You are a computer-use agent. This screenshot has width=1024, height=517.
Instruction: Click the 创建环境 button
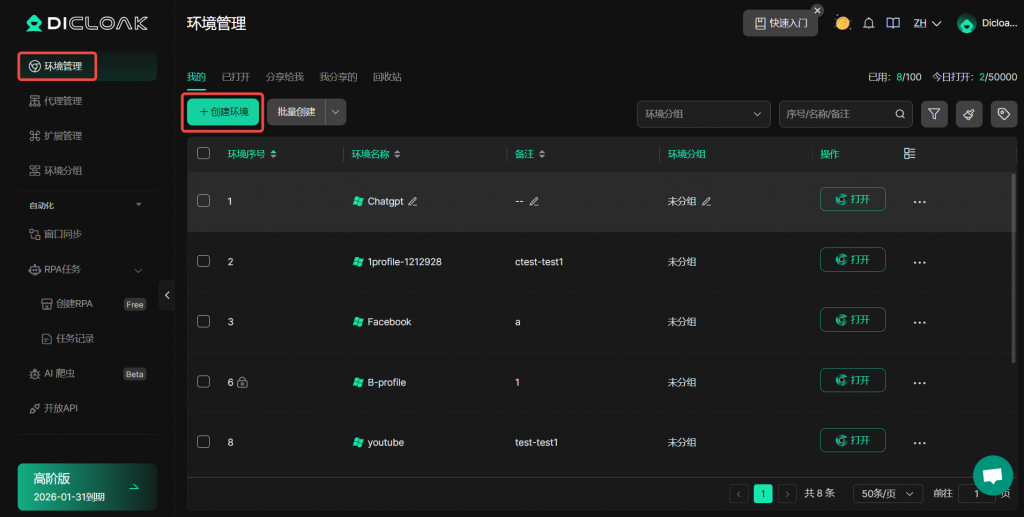tap(223, 112)
